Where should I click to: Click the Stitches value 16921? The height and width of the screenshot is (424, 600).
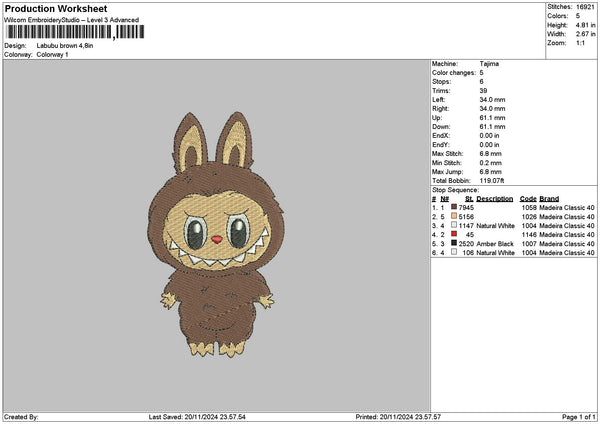(585, 7)
